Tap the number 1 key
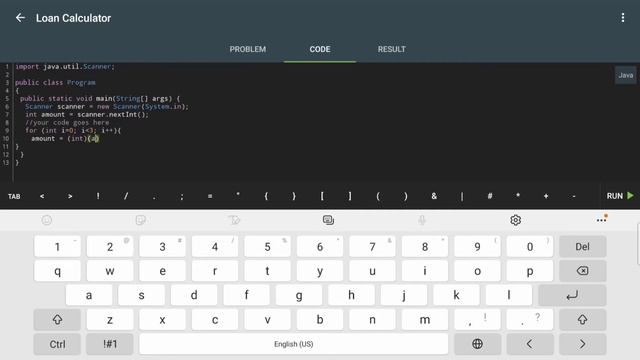Image resolution: width=640 pixels, height=360 pixels. pos(57,247)
